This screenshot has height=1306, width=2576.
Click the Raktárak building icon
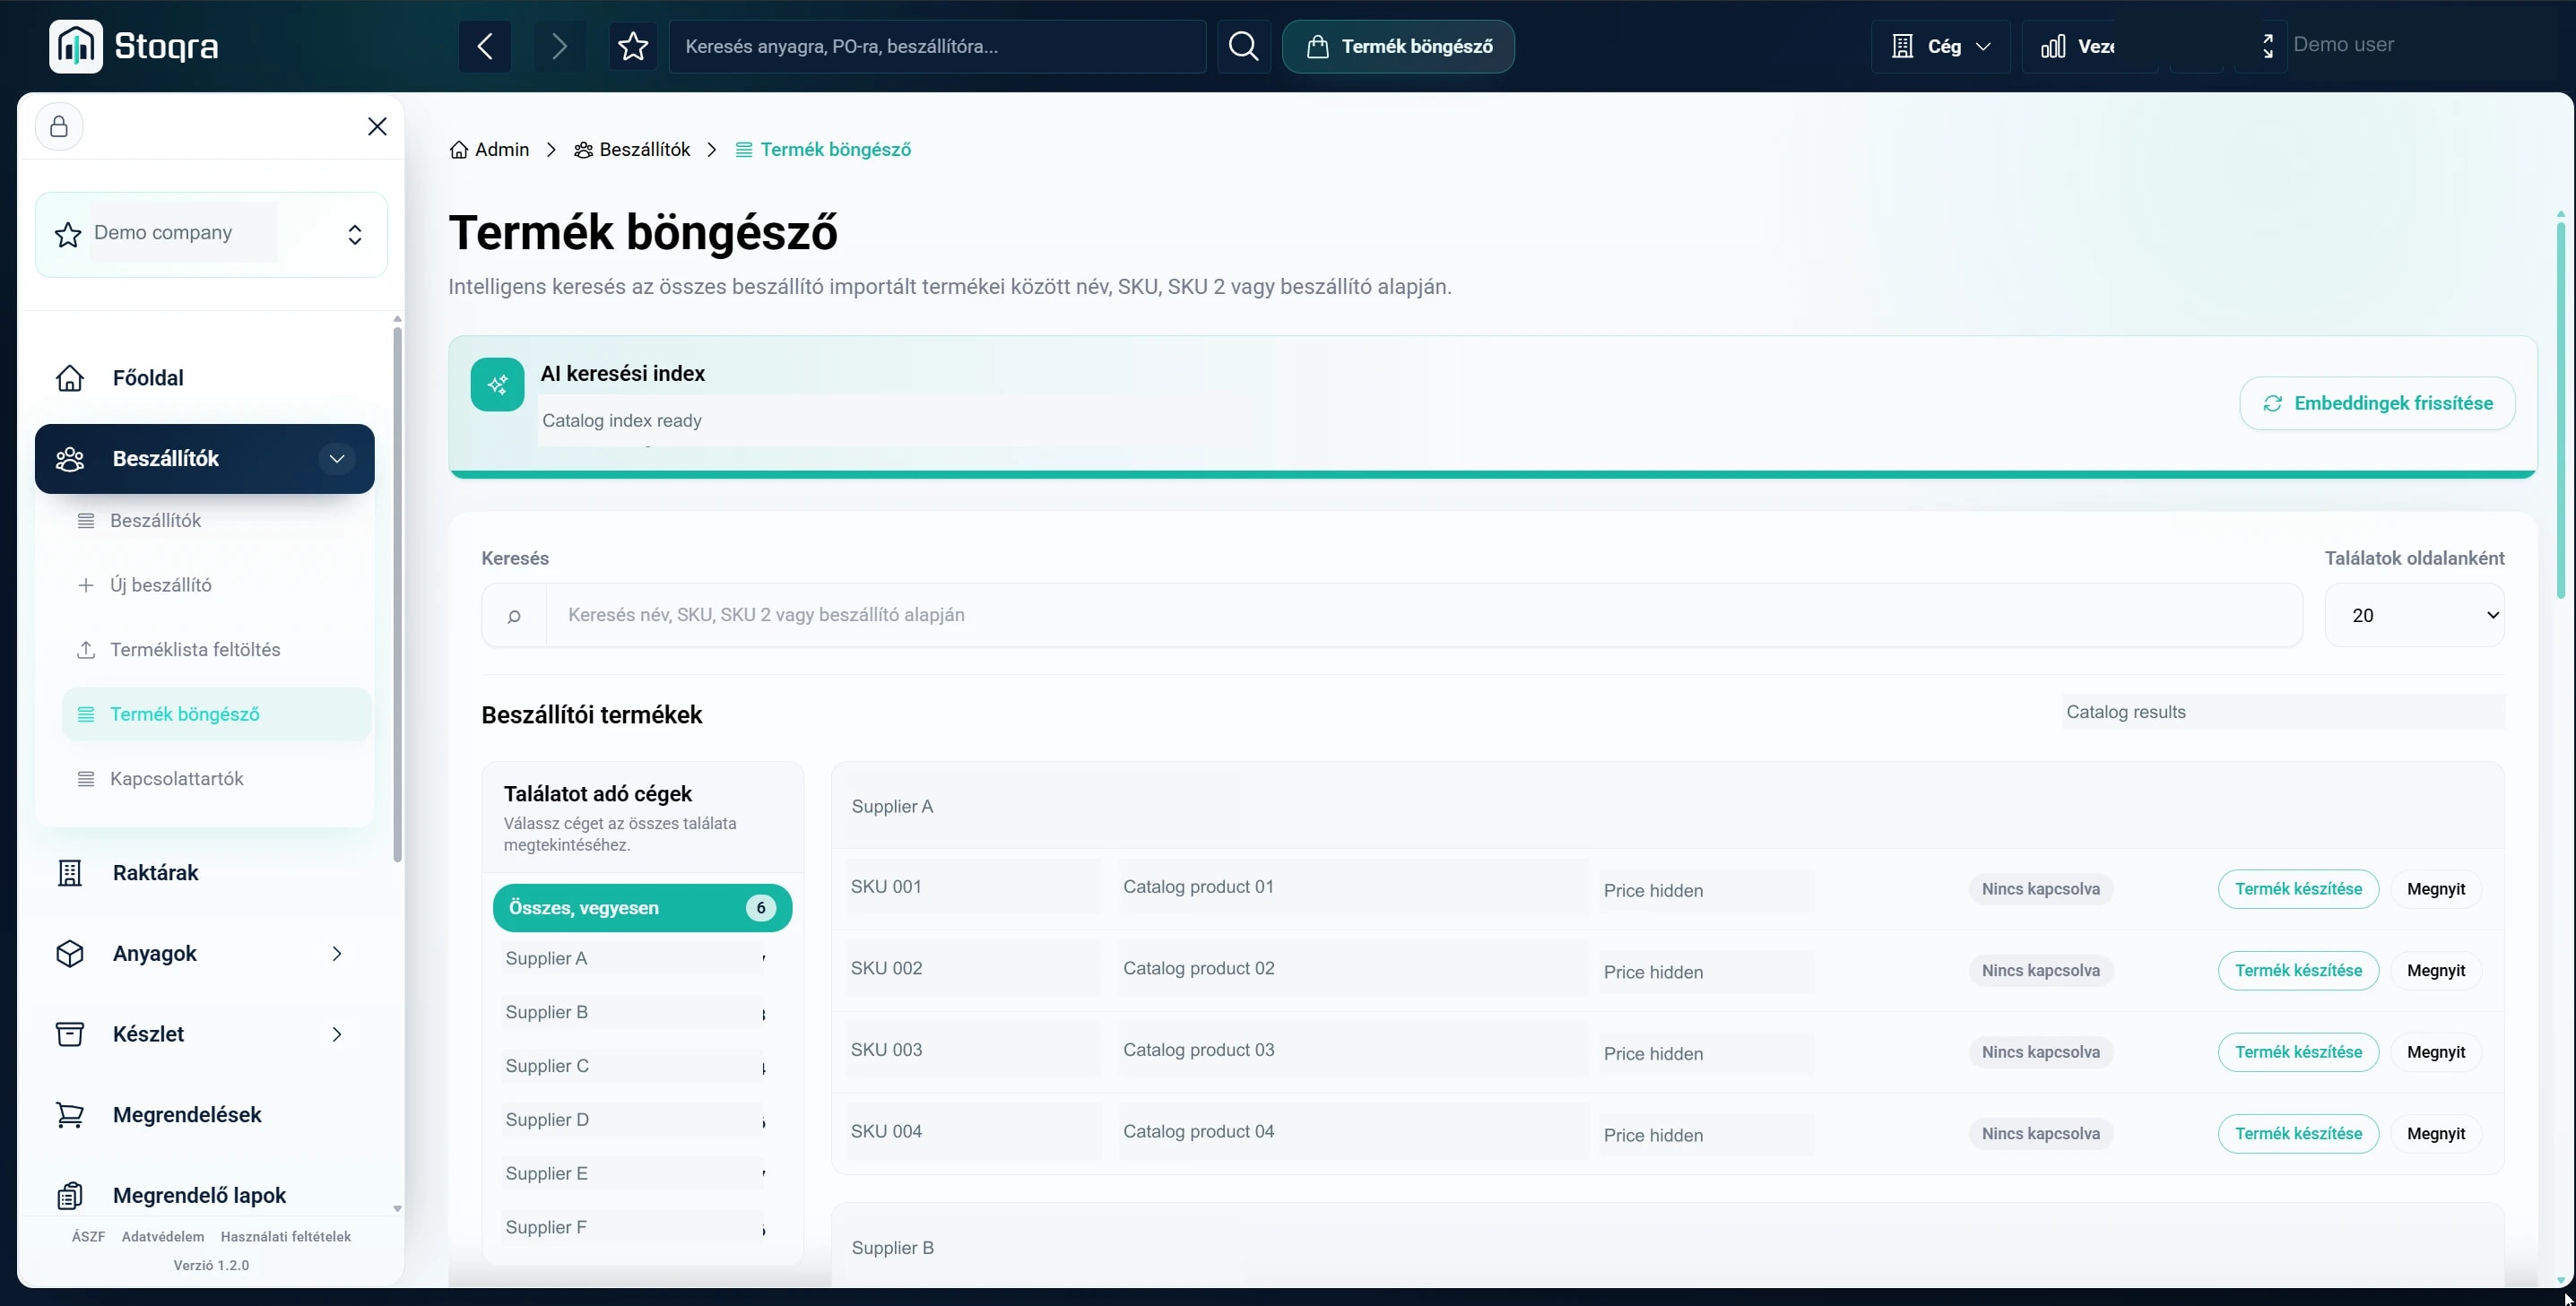(70, 873)
